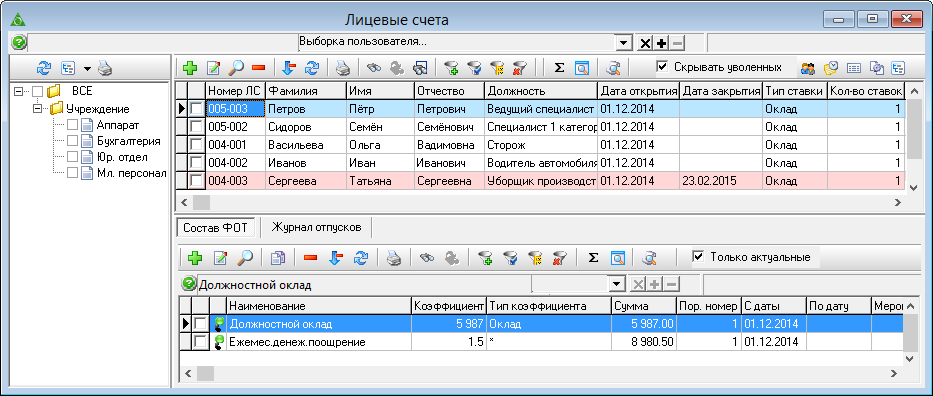Click binoculars search icon in upper toolbar
The width and height of the screenshot is (933, 396).
point(374,68)
